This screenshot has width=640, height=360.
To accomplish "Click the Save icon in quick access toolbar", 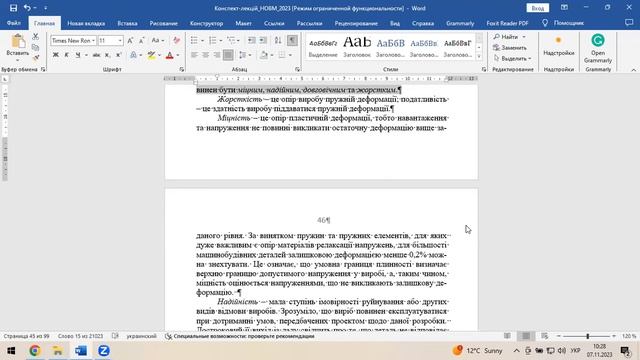I will (x=13, y=8).
